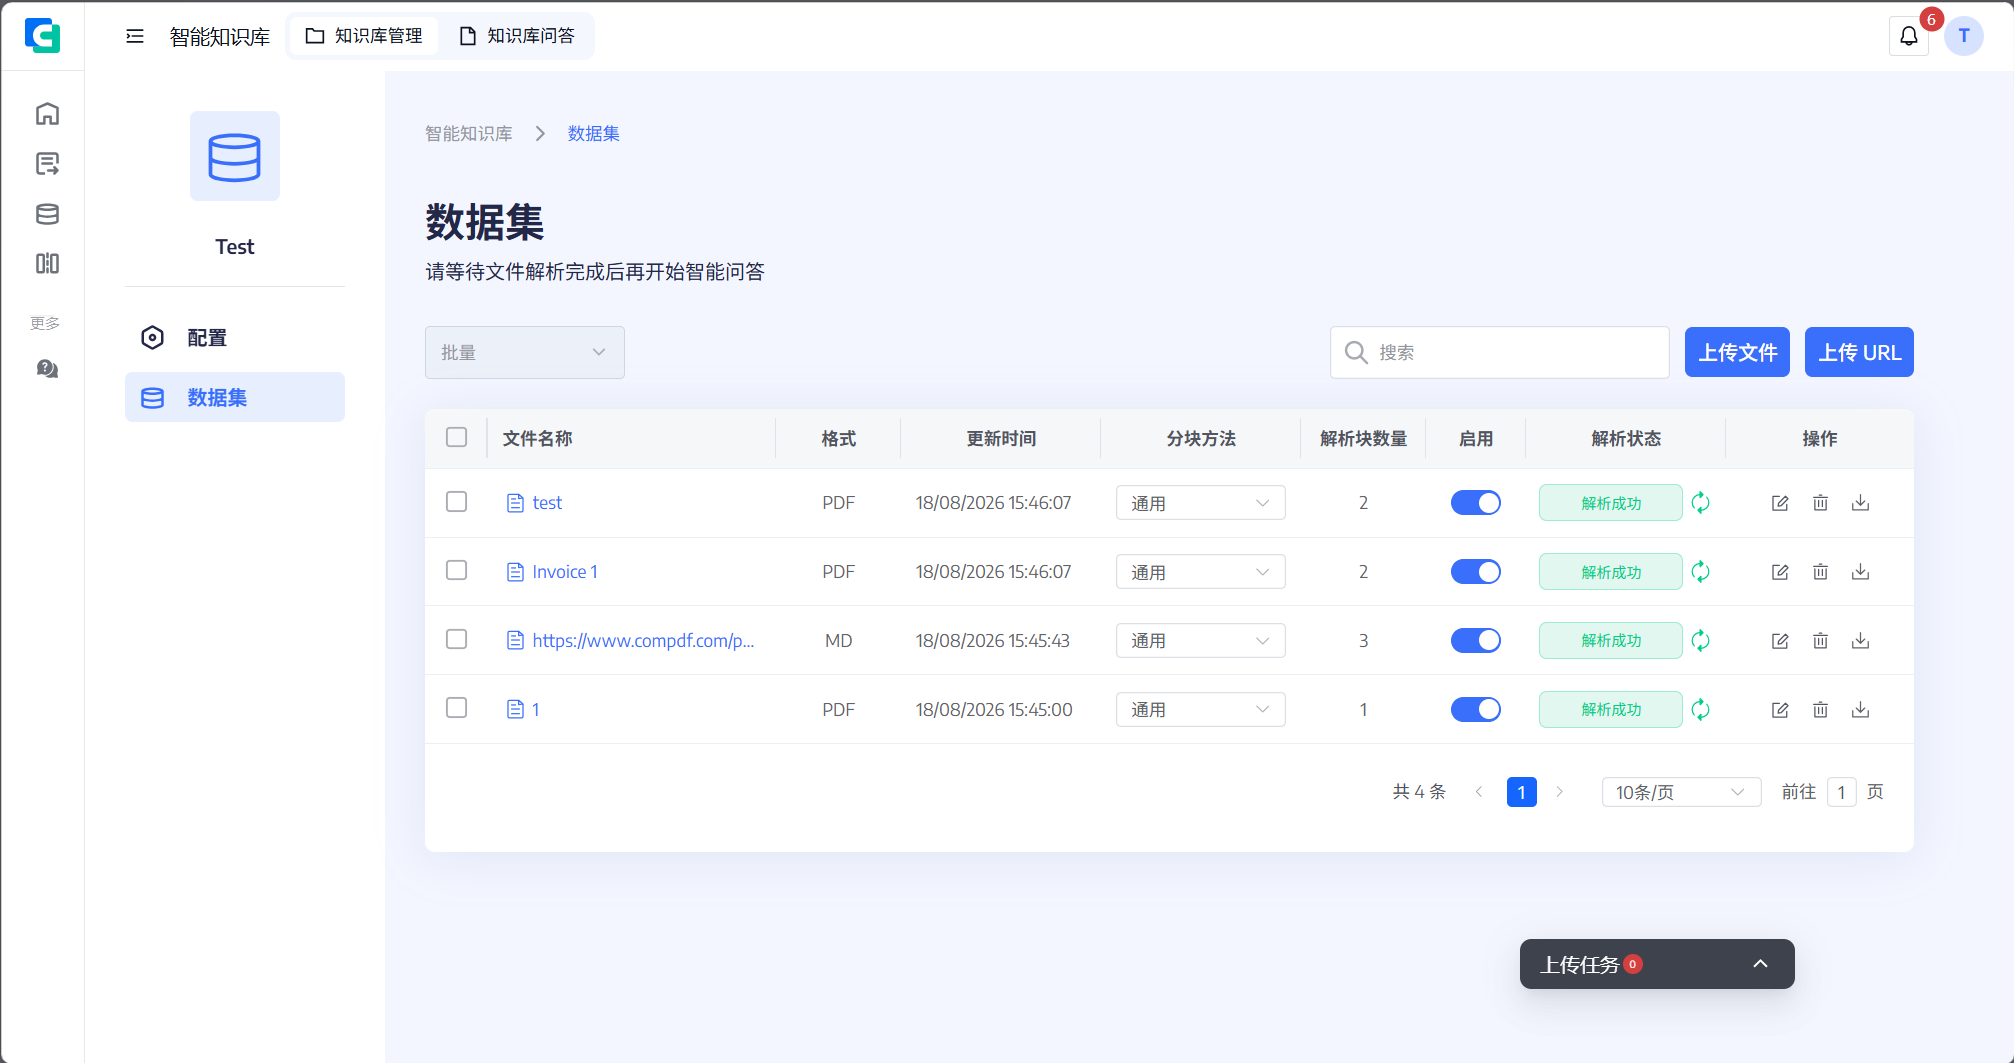Click the 搜索 search field

coord(1500,352)
